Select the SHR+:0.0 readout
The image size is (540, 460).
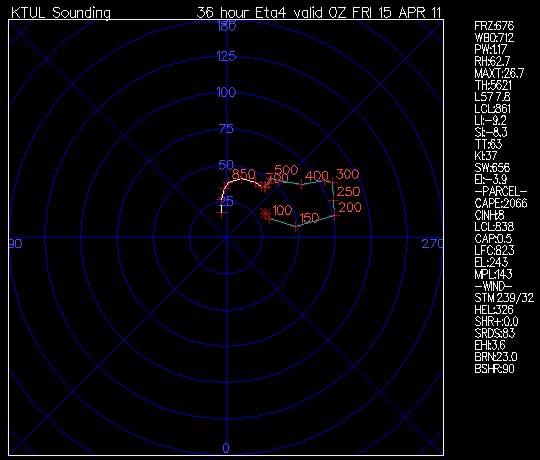point(496,321)
